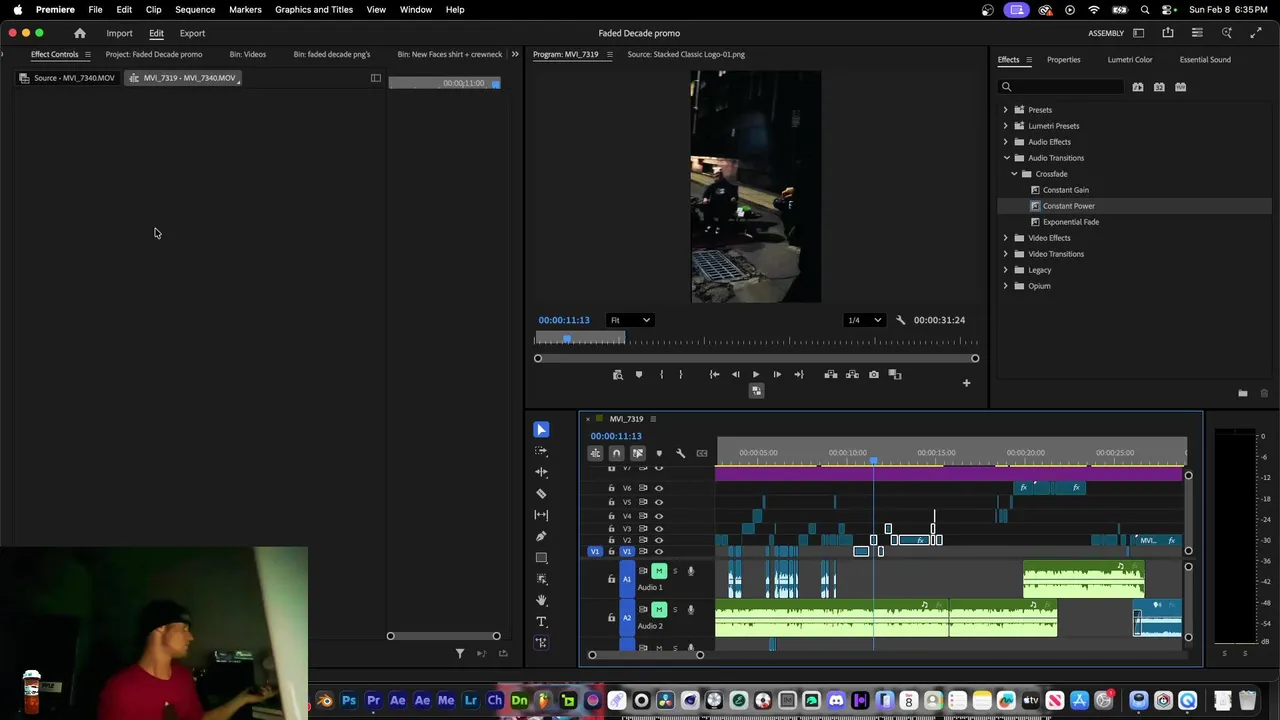The height and width of the screenshot is (720, 1280).
Task: Collapse the Audio Transitions folder
Action: [1006, 158]
